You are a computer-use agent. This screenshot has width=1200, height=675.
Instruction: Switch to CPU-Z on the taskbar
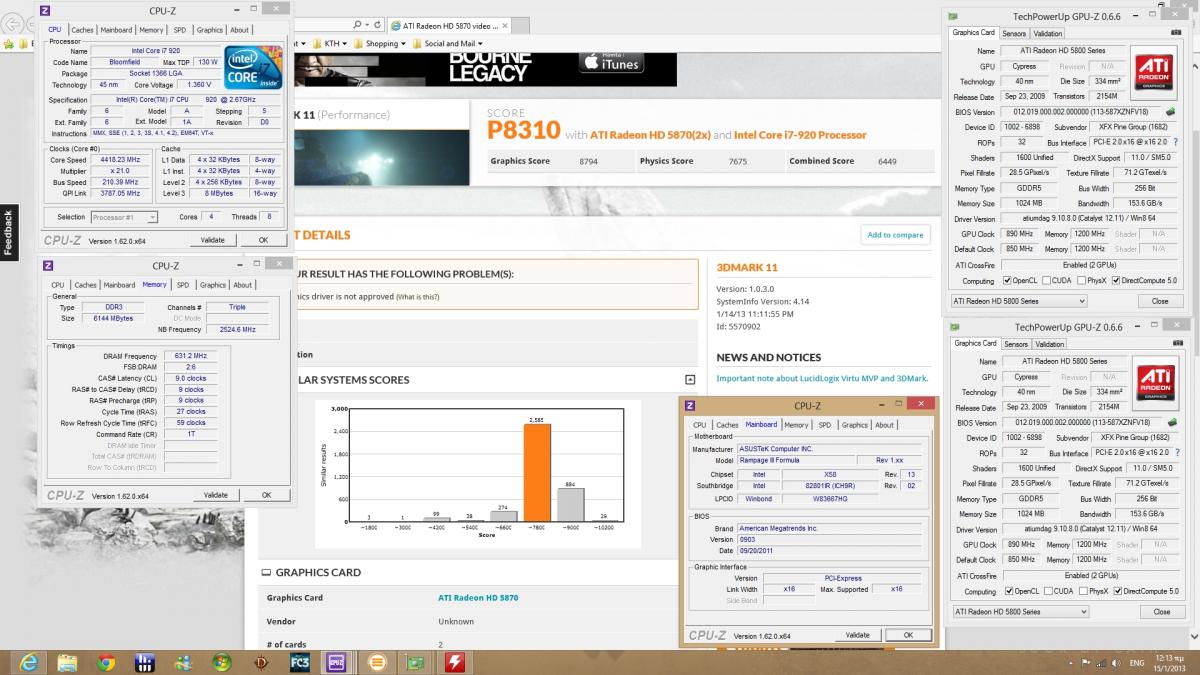click(x=337, y=661)
